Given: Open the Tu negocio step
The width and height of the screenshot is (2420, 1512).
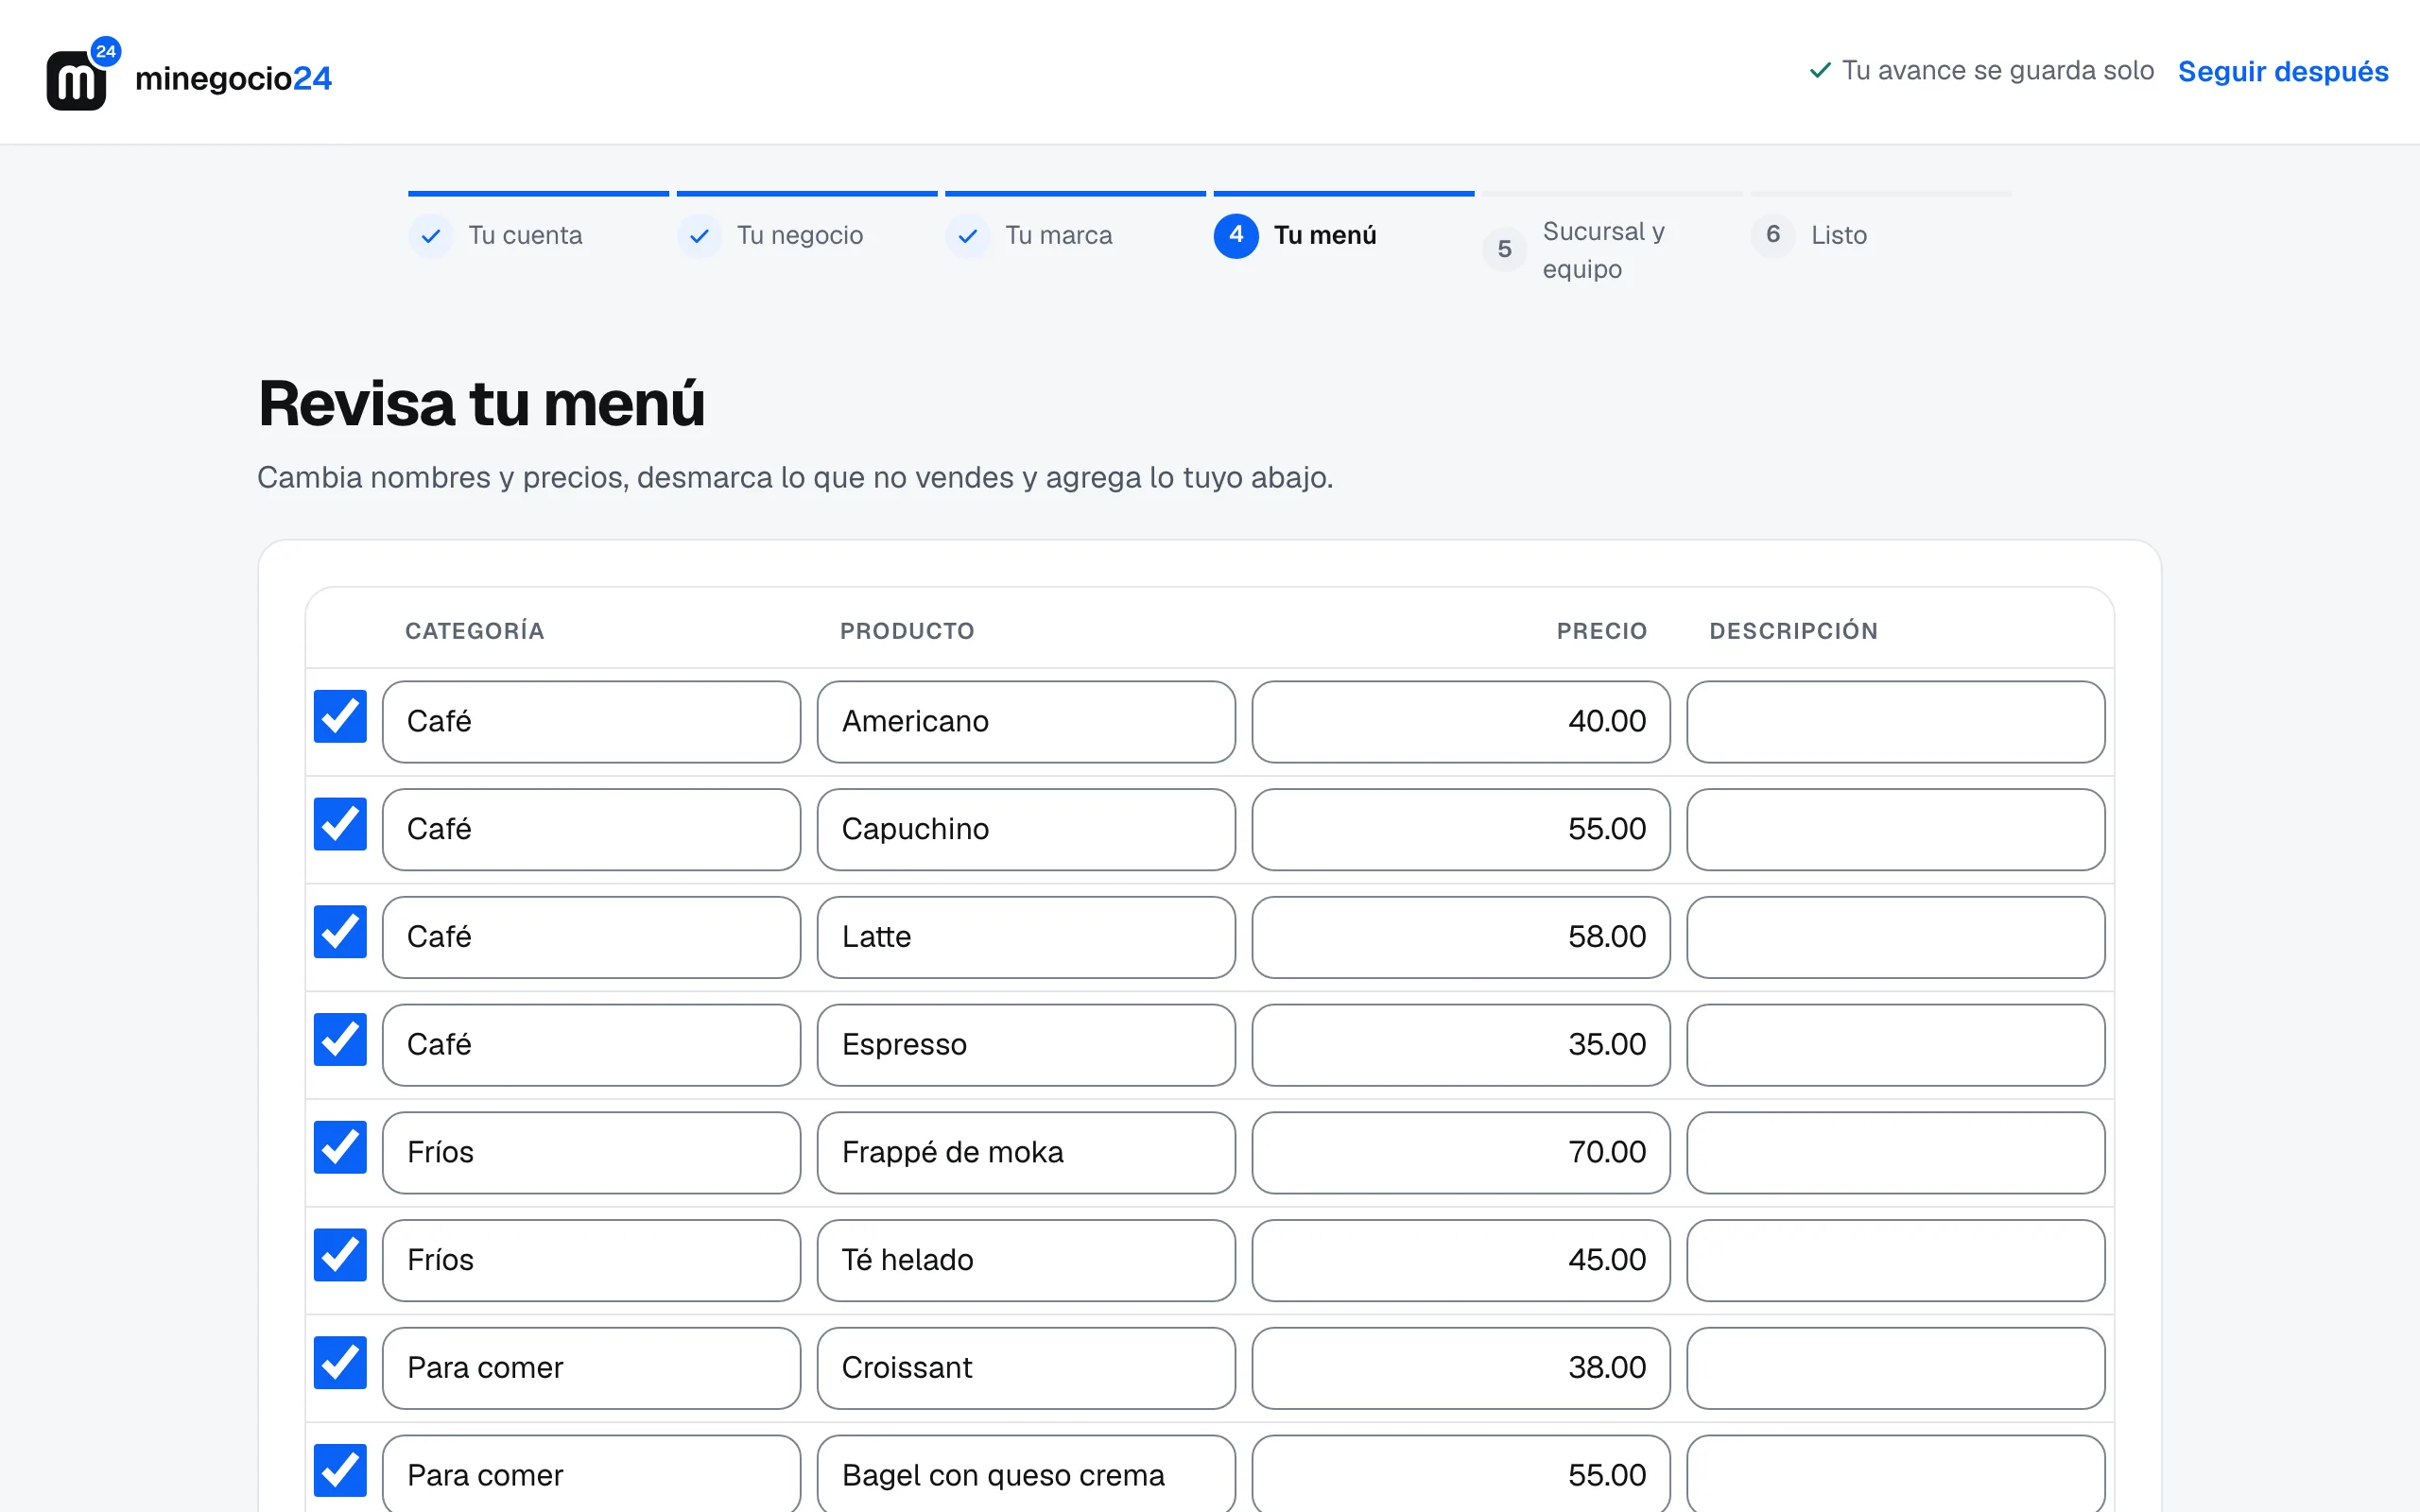Looking at the screenshot, I should pos(800,236).
